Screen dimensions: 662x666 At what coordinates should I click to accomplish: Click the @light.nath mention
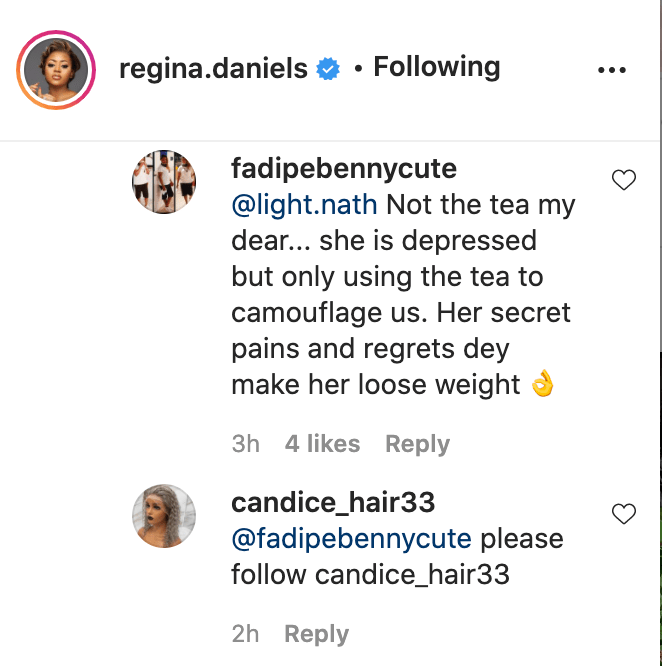click(304, 205)
